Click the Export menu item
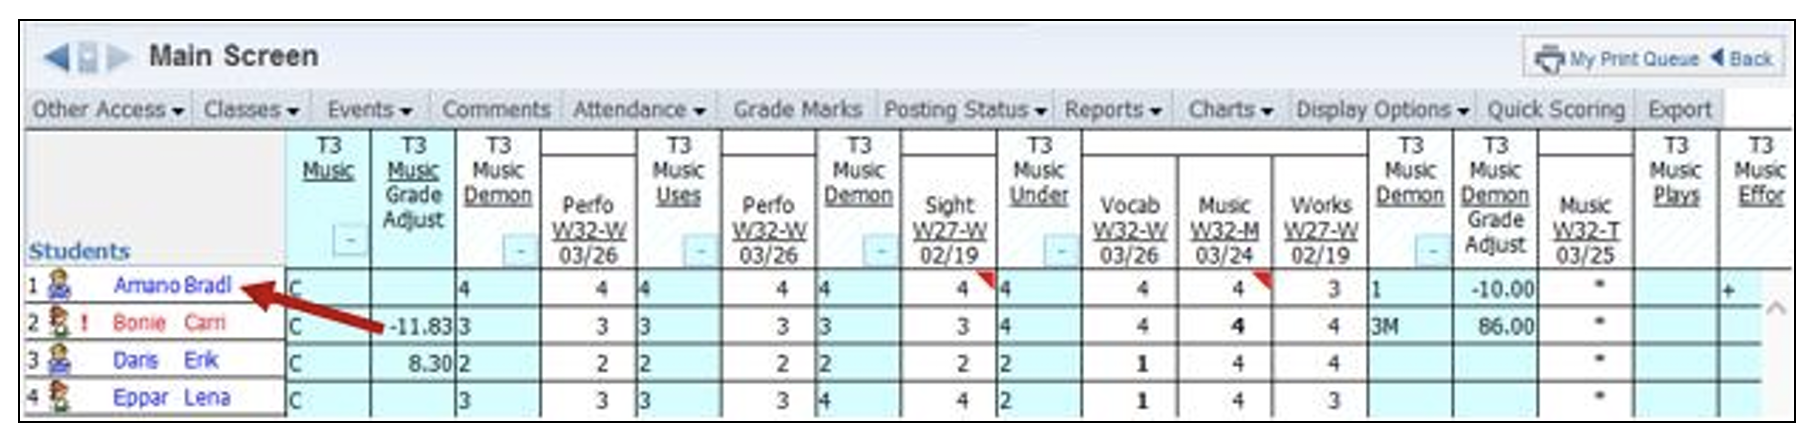Viewport: 1810px width, 444px height. coord(1679,110)
